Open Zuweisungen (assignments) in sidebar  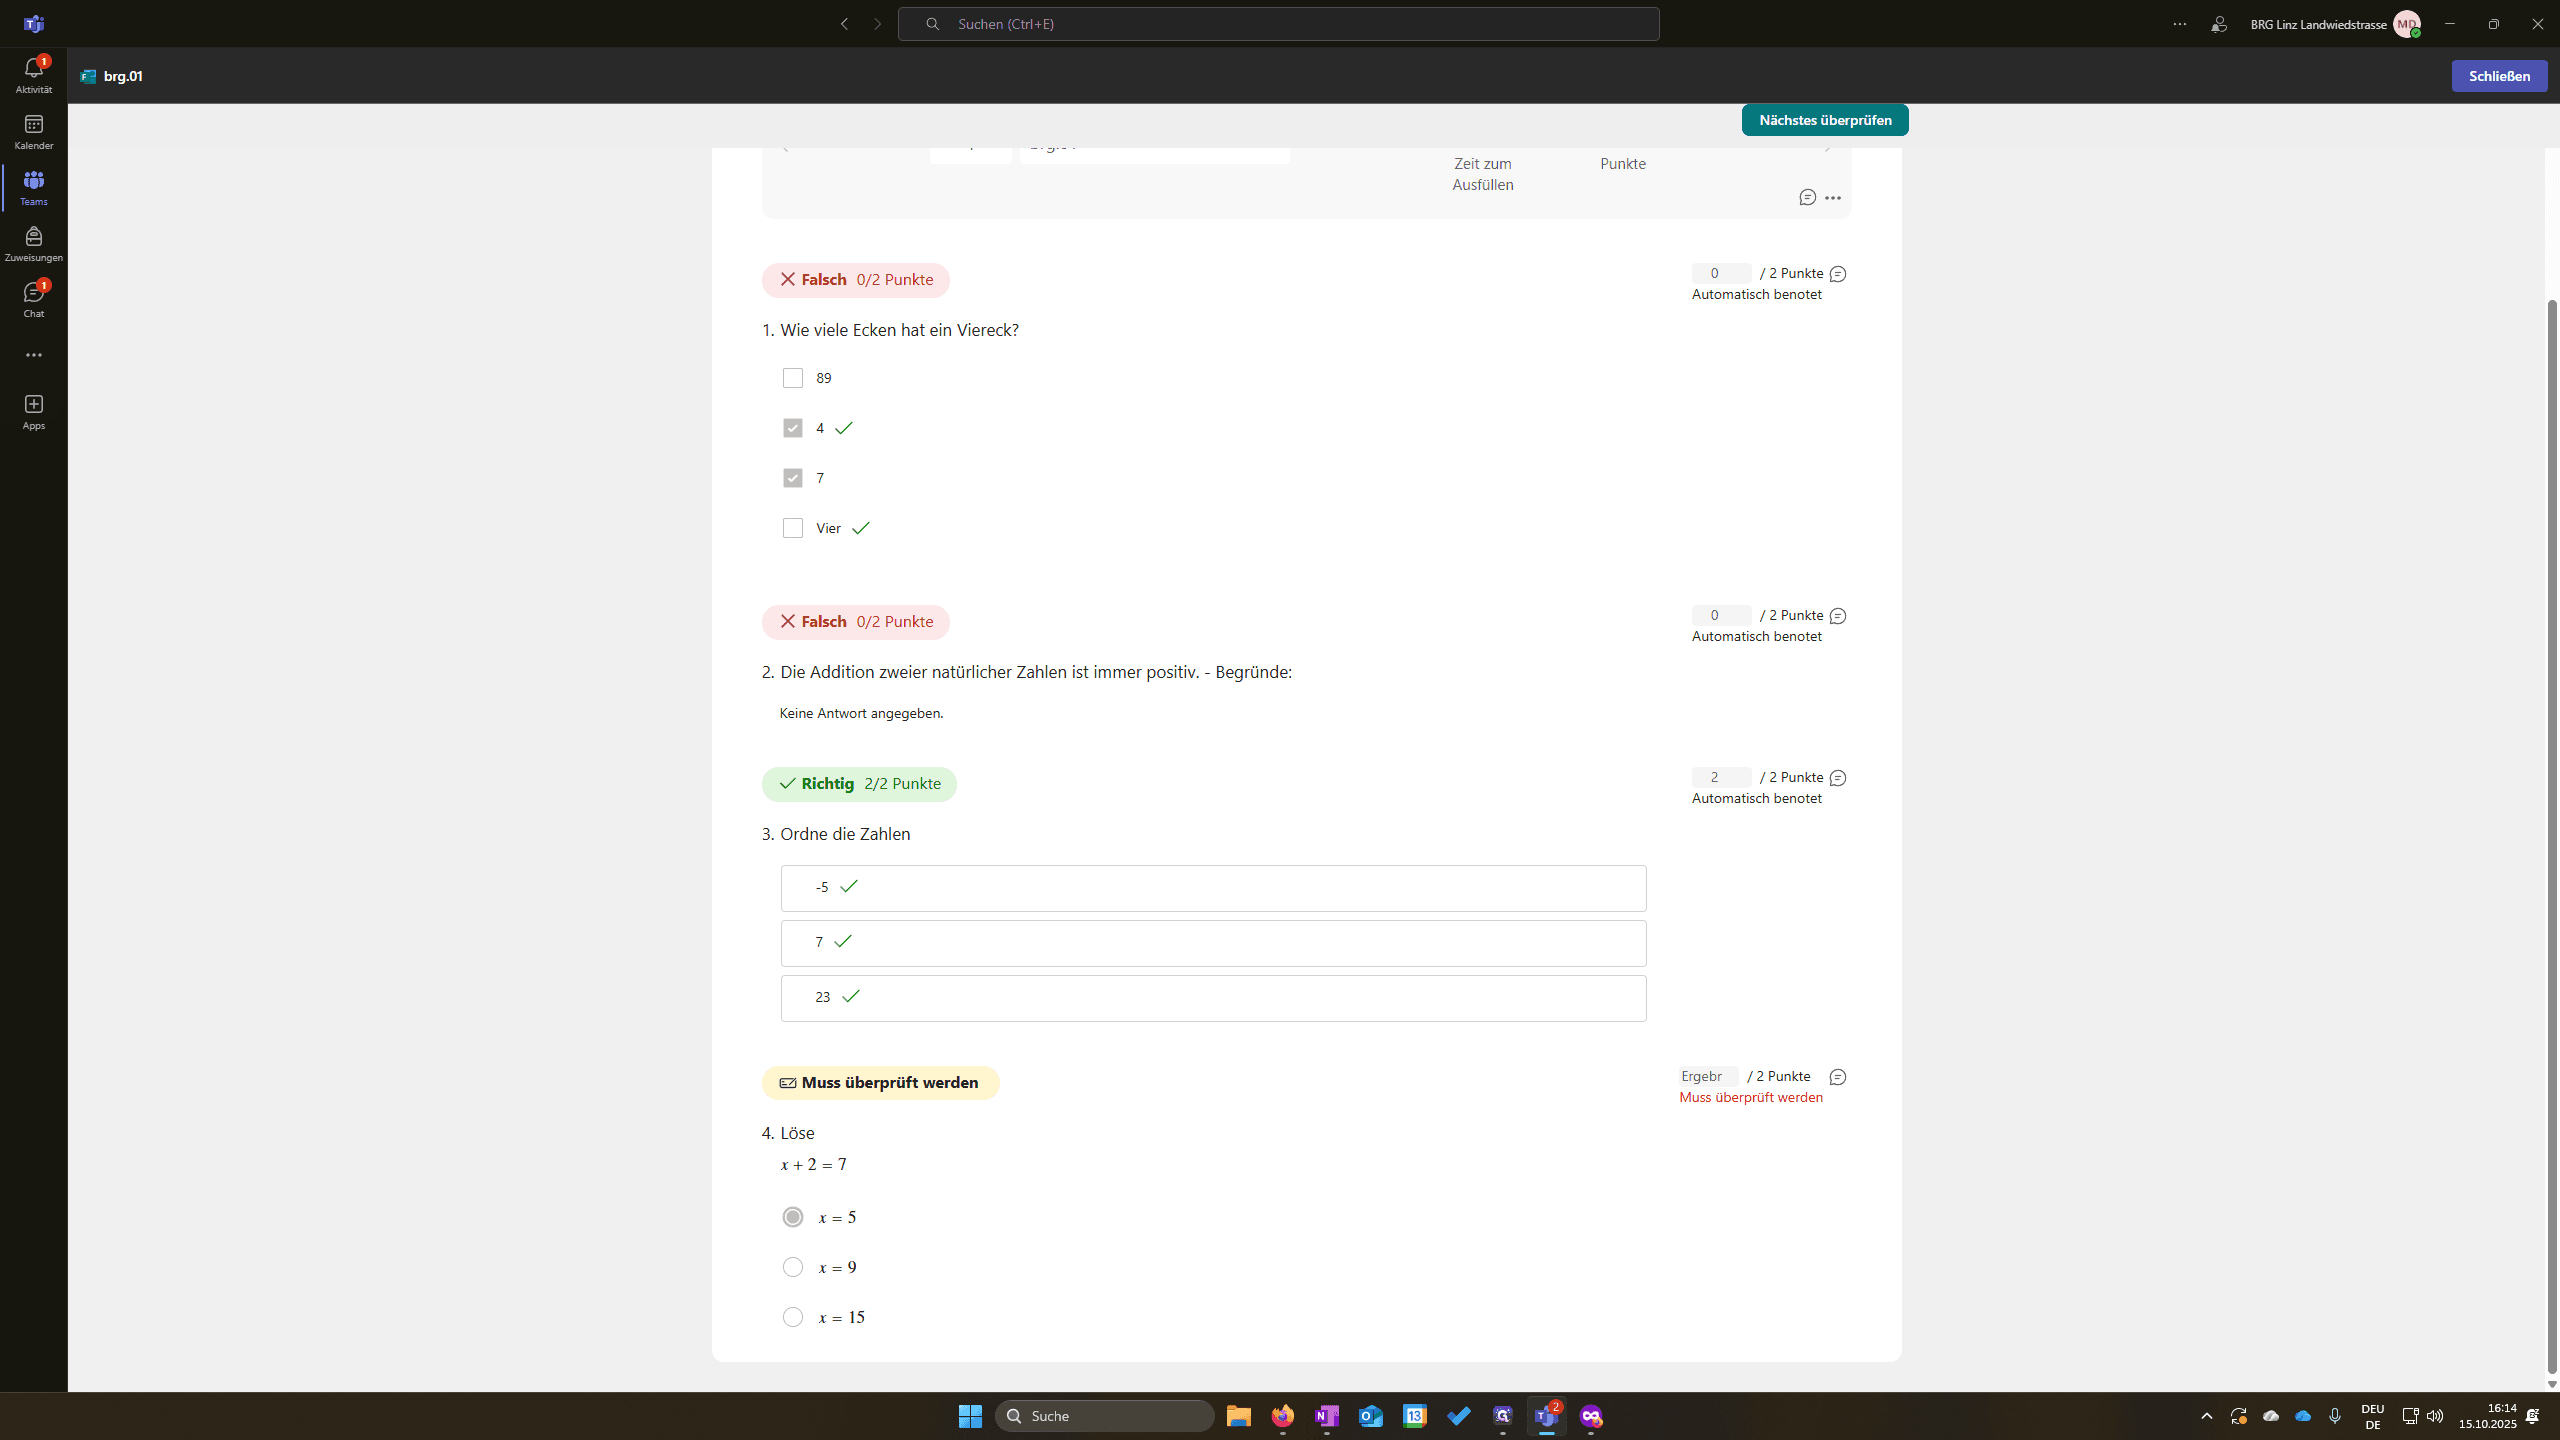coord(33,243)
